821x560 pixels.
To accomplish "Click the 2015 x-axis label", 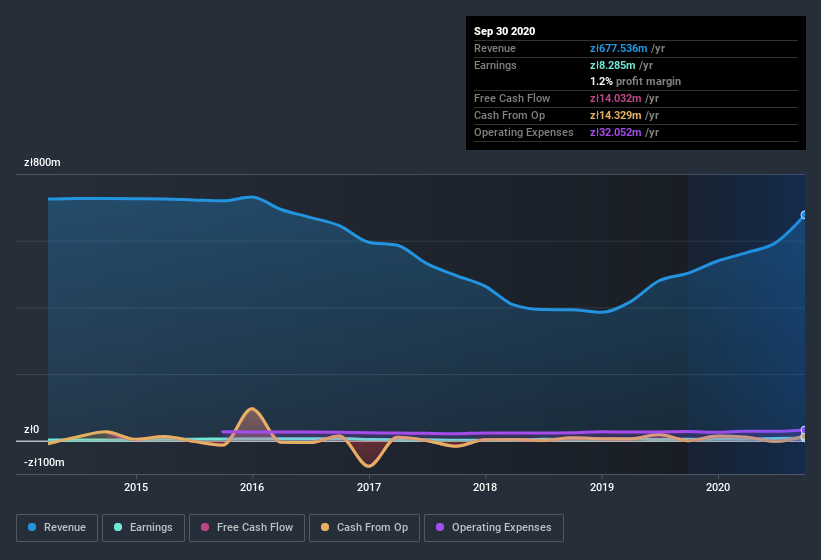I will pos(136,487).
